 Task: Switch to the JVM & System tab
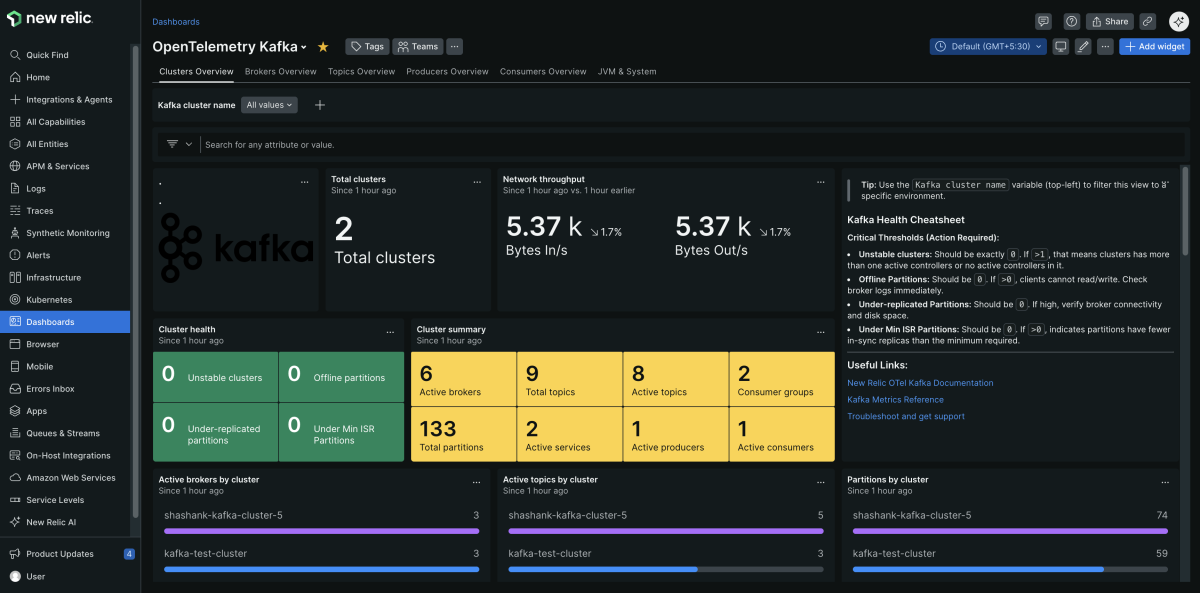627,72
